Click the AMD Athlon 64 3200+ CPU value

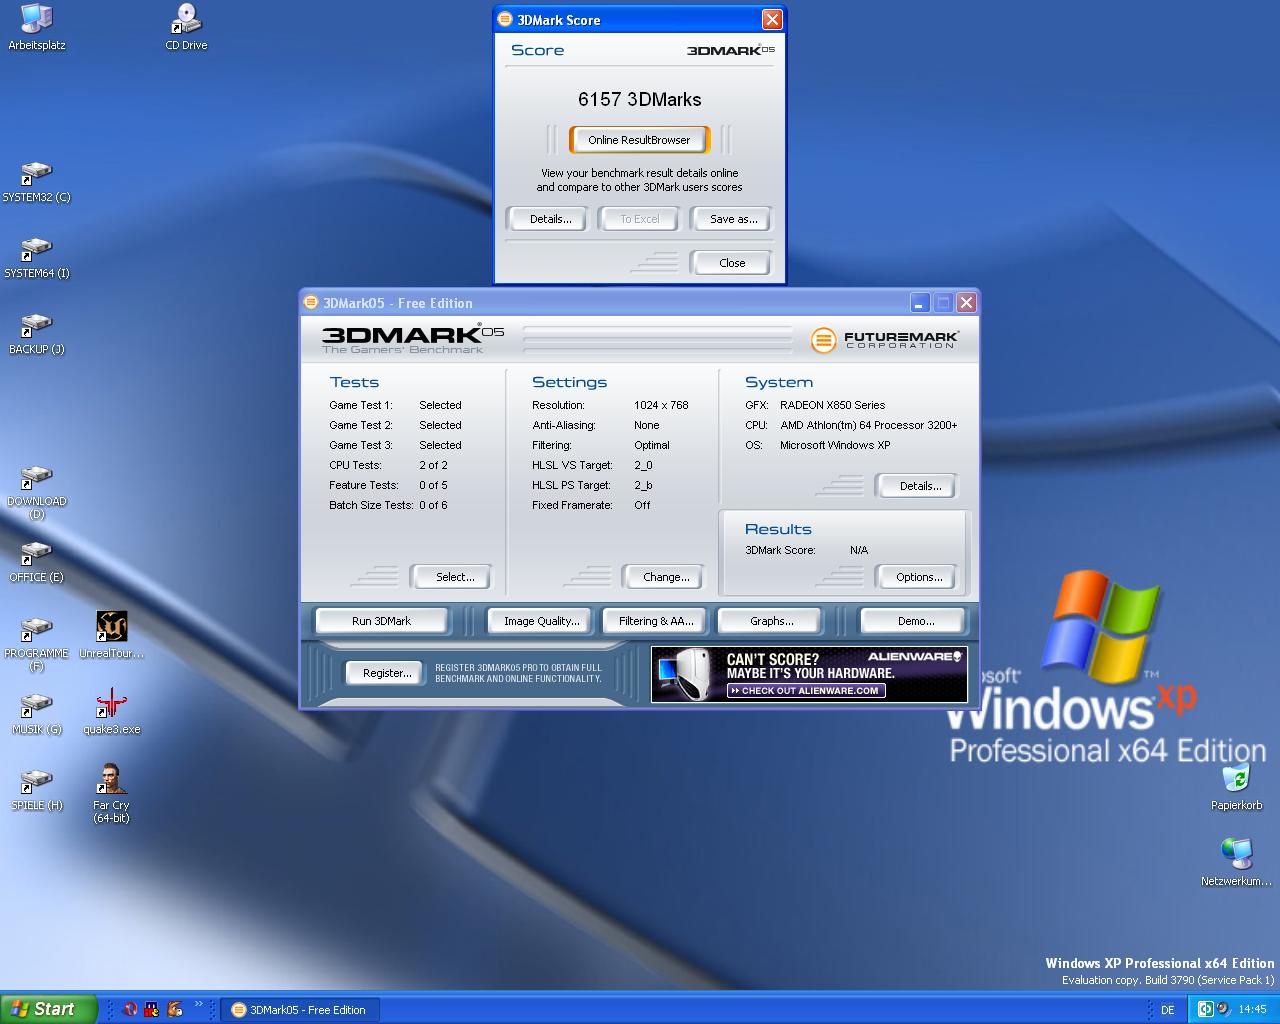(868, 425)
